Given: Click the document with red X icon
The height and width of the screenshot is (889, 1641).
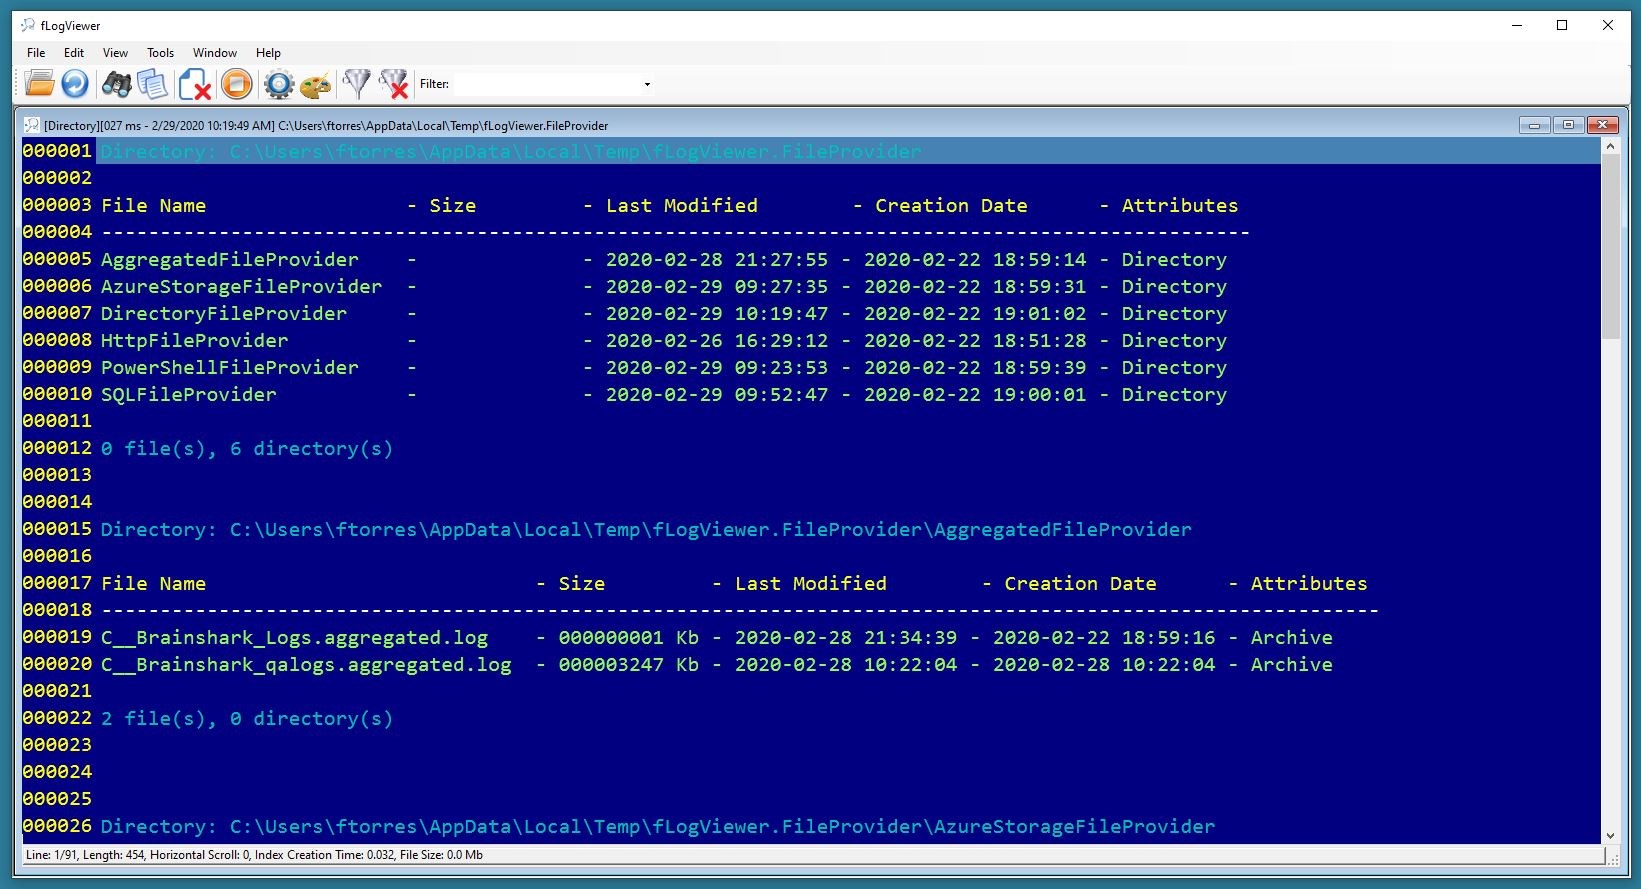Looking at the screenshot, I should [194, 84].
